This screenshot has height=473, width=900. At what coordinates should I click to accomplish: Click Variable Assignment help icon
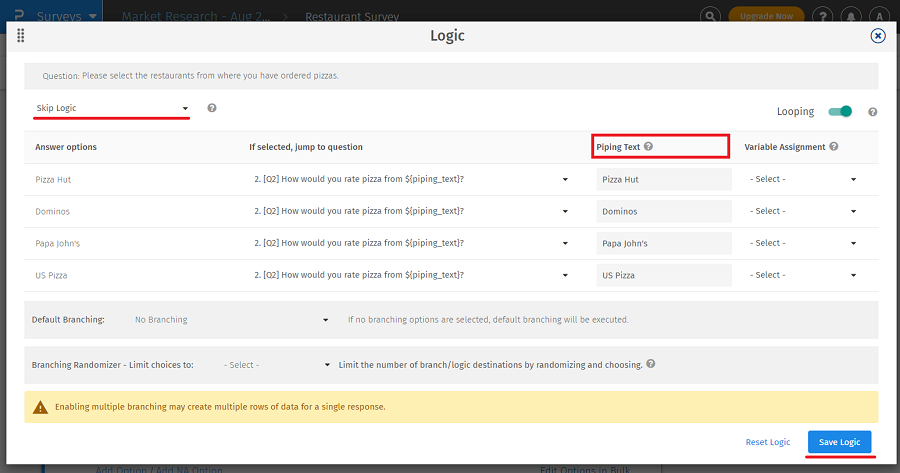(x=834, y=147)
